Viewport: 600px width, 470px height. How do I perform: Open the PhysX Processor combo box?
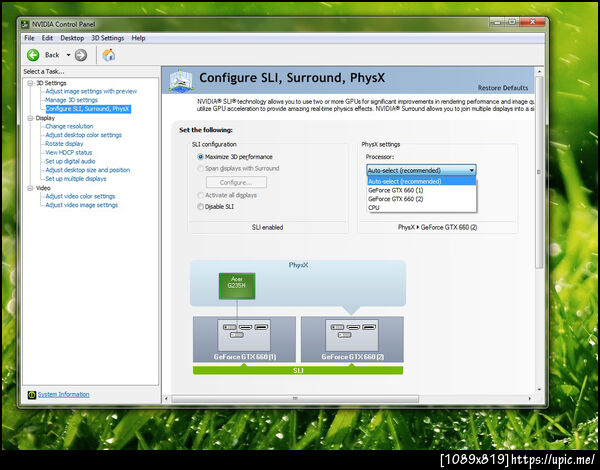click(421, 170)
